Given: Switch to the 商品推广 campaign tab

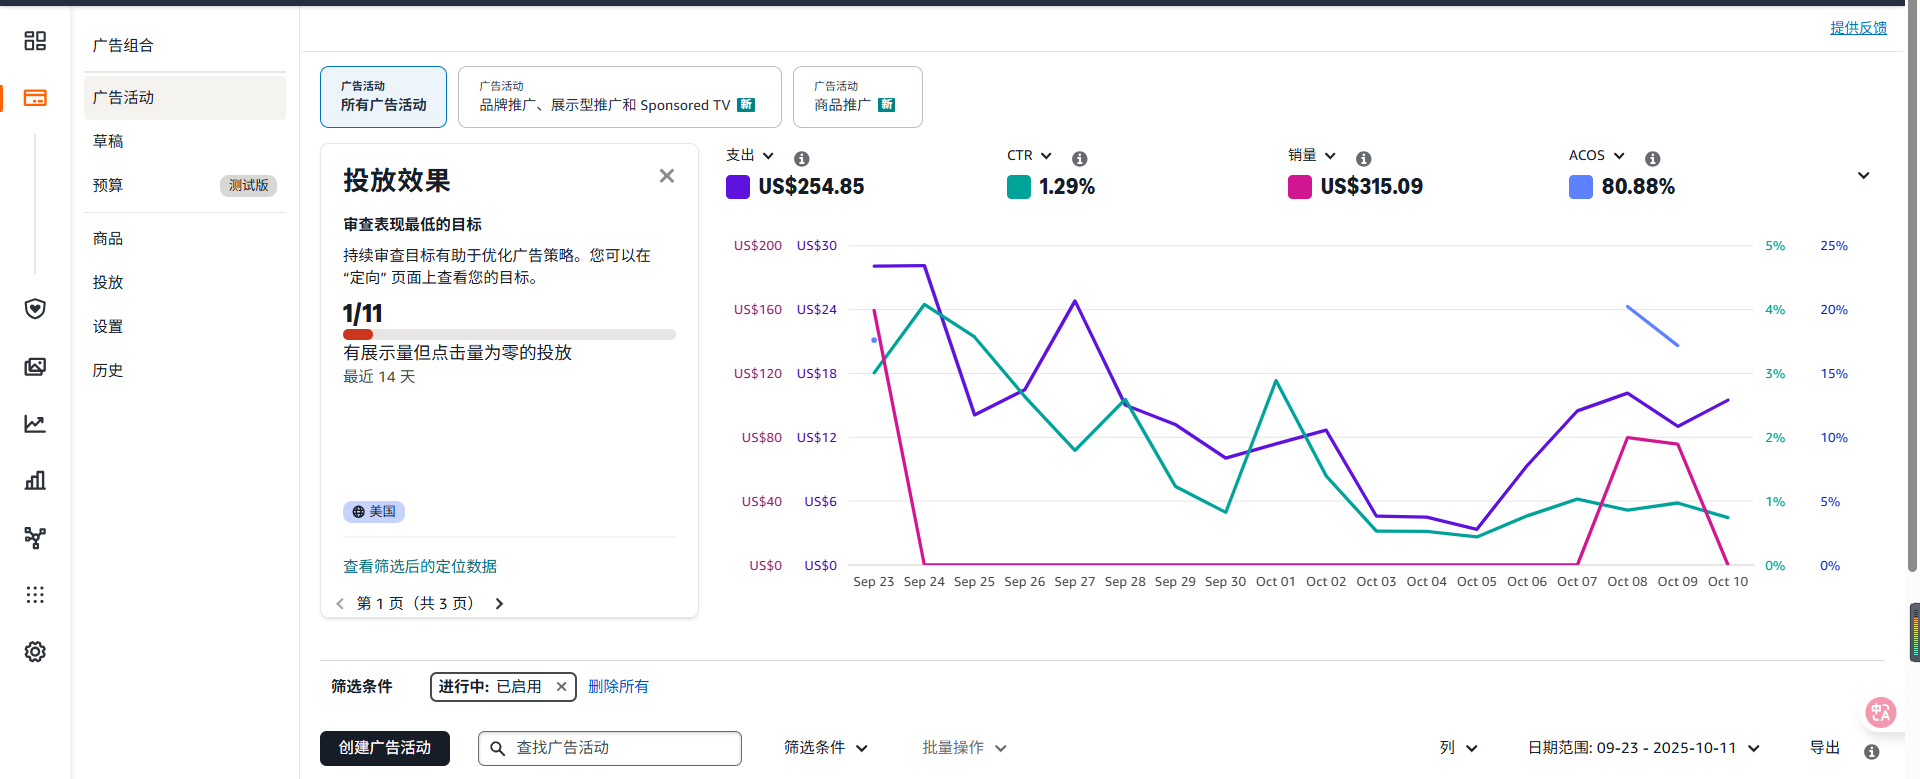Looking at the screenshot, I should [857, 97].
